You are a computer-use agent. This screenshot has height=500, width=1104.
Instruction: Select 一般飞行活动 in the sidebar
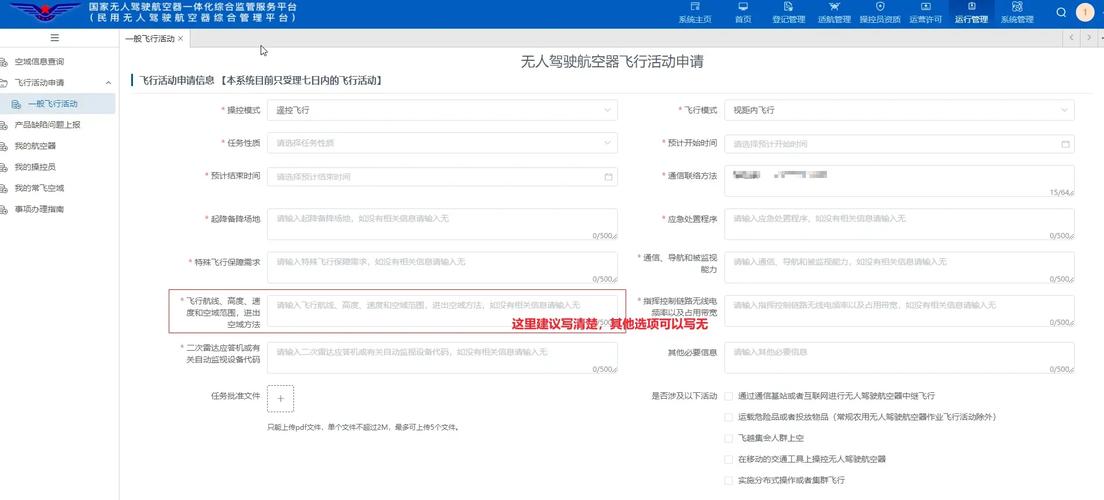pyautogui.click(x=58, y=104)
